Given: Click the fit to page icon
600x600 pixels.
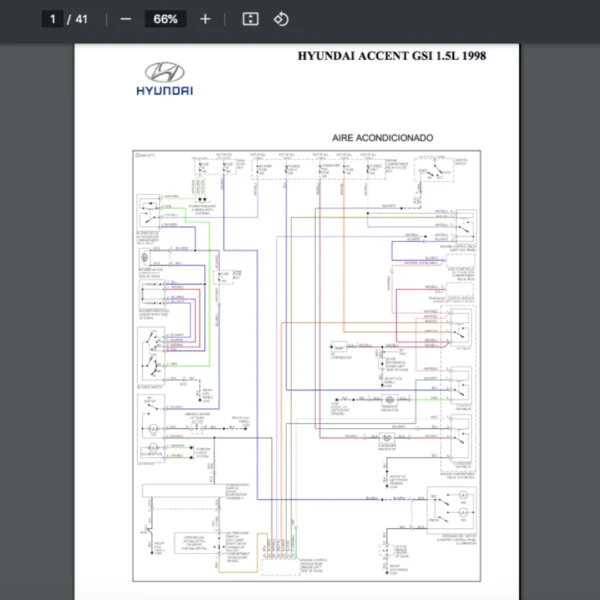Looking at the screenshot, I should click(250, 19).
